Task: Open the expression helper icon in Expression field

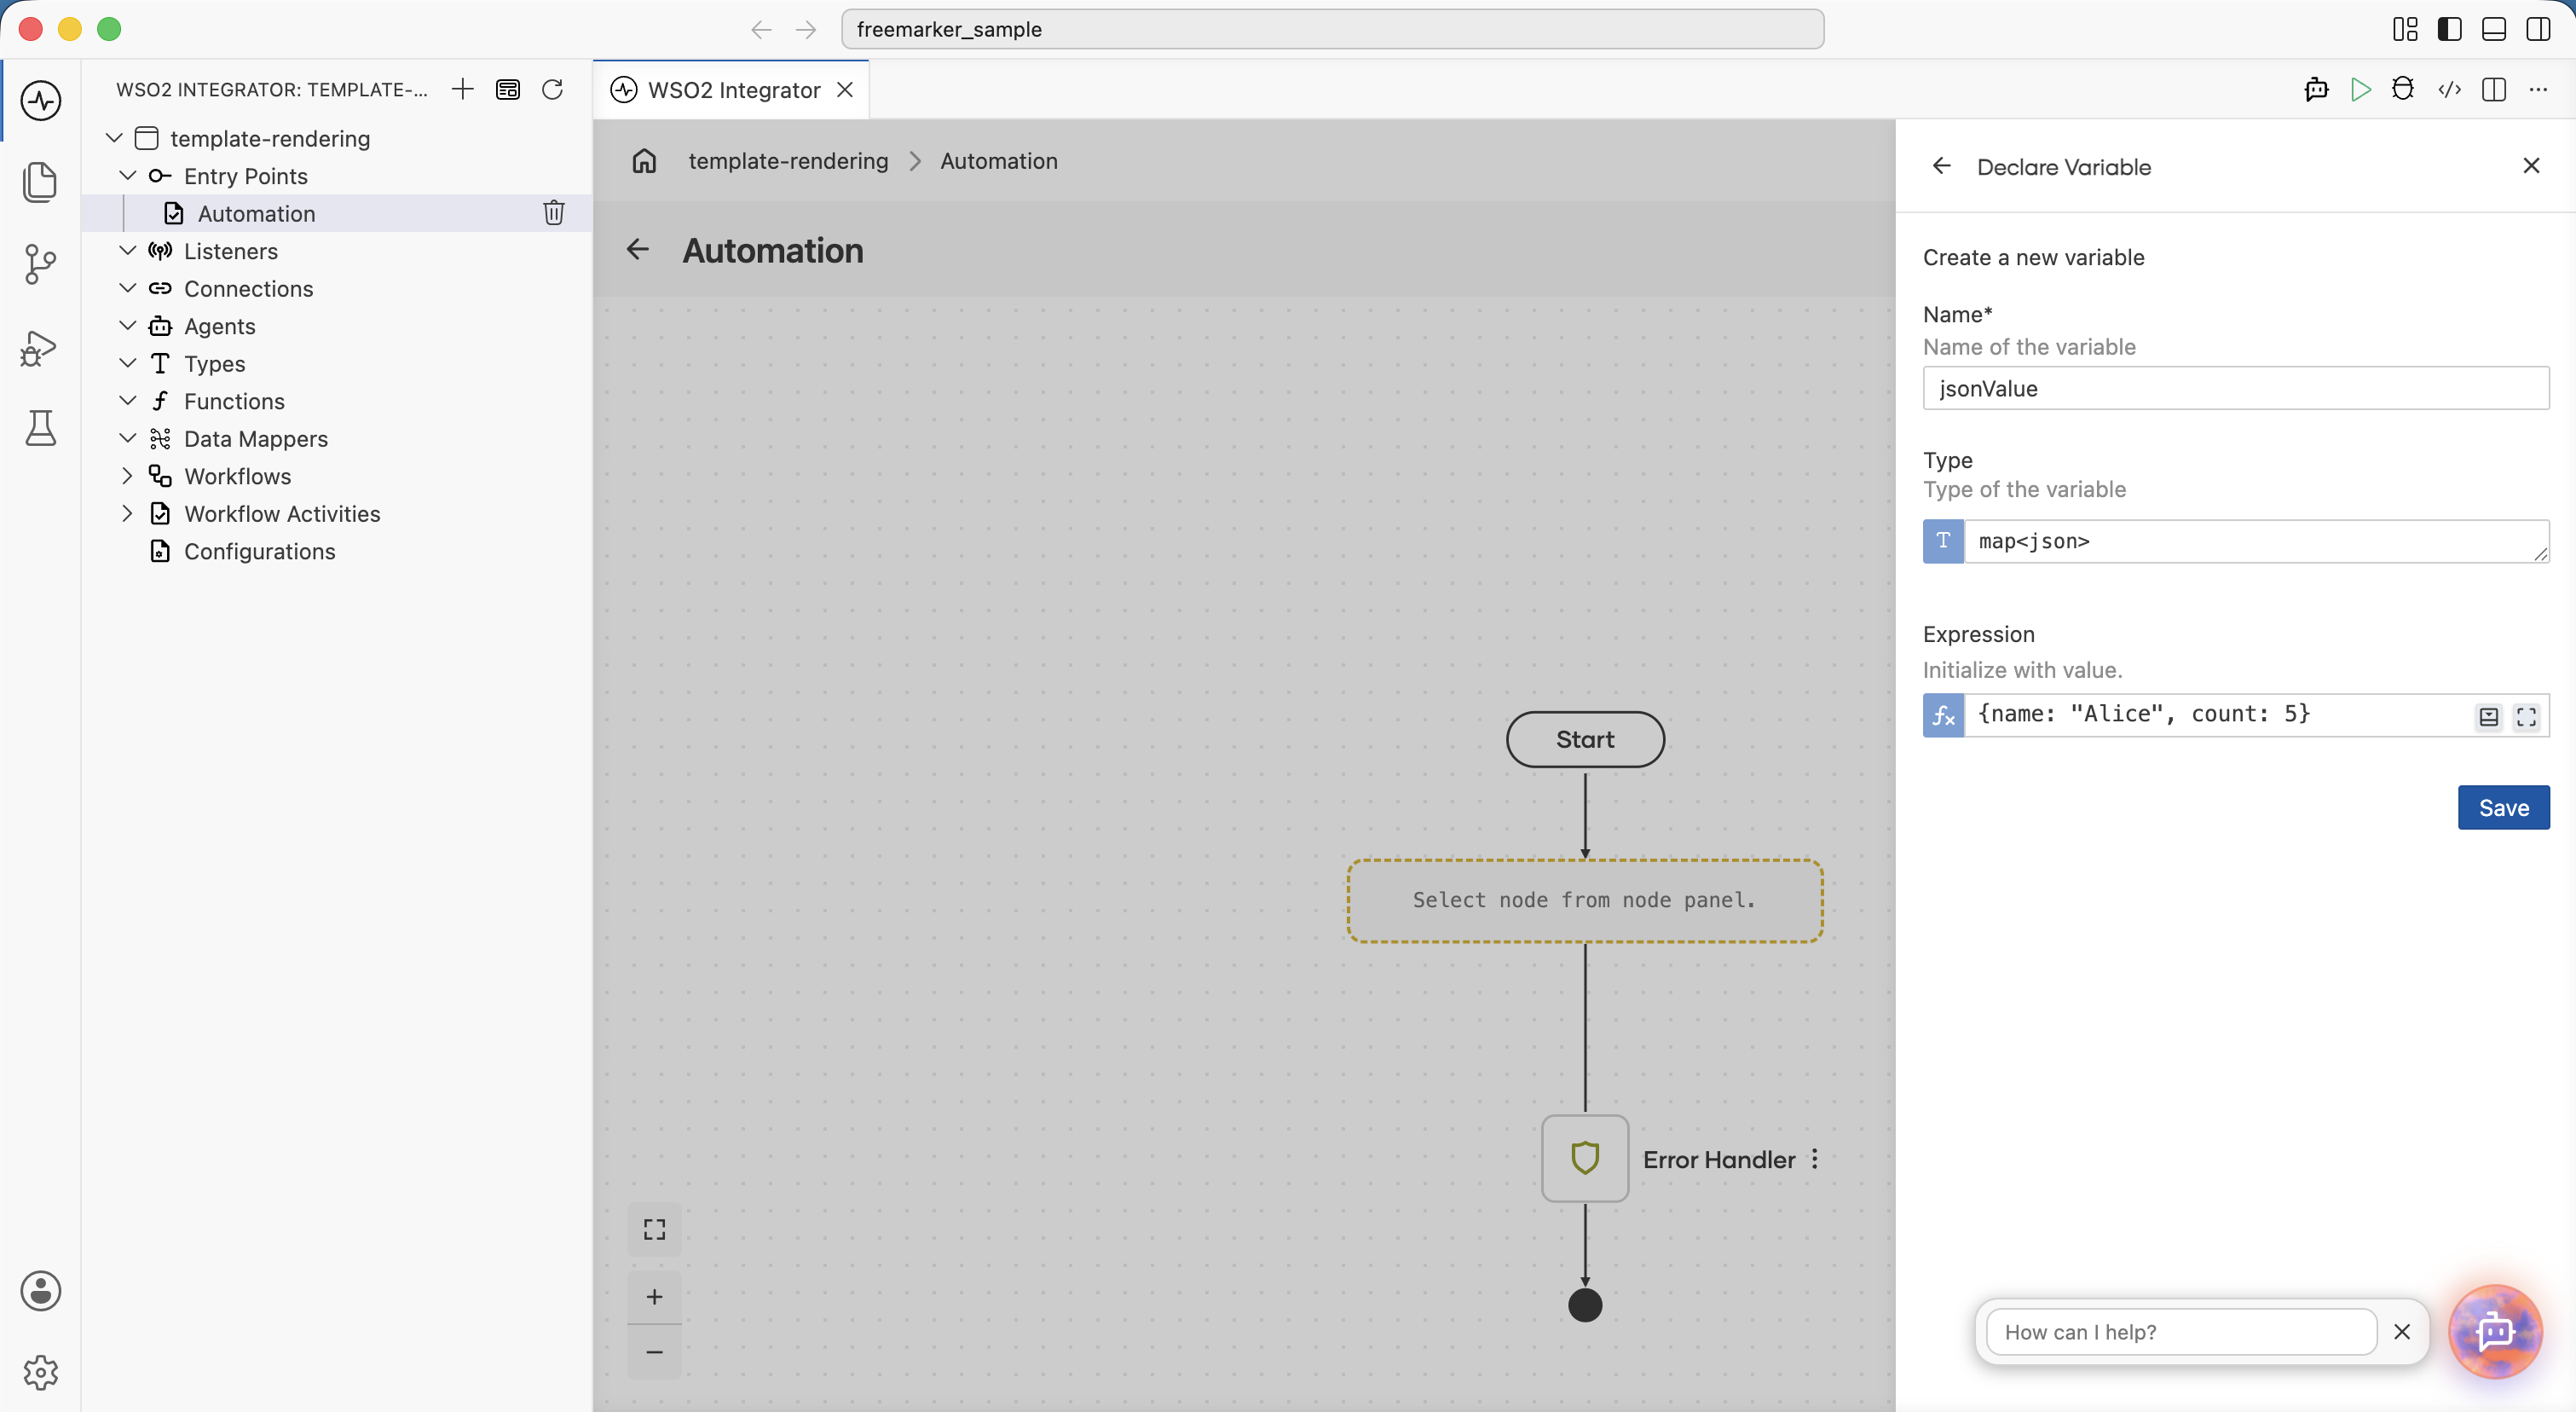Action: (x=2488, y=716)
